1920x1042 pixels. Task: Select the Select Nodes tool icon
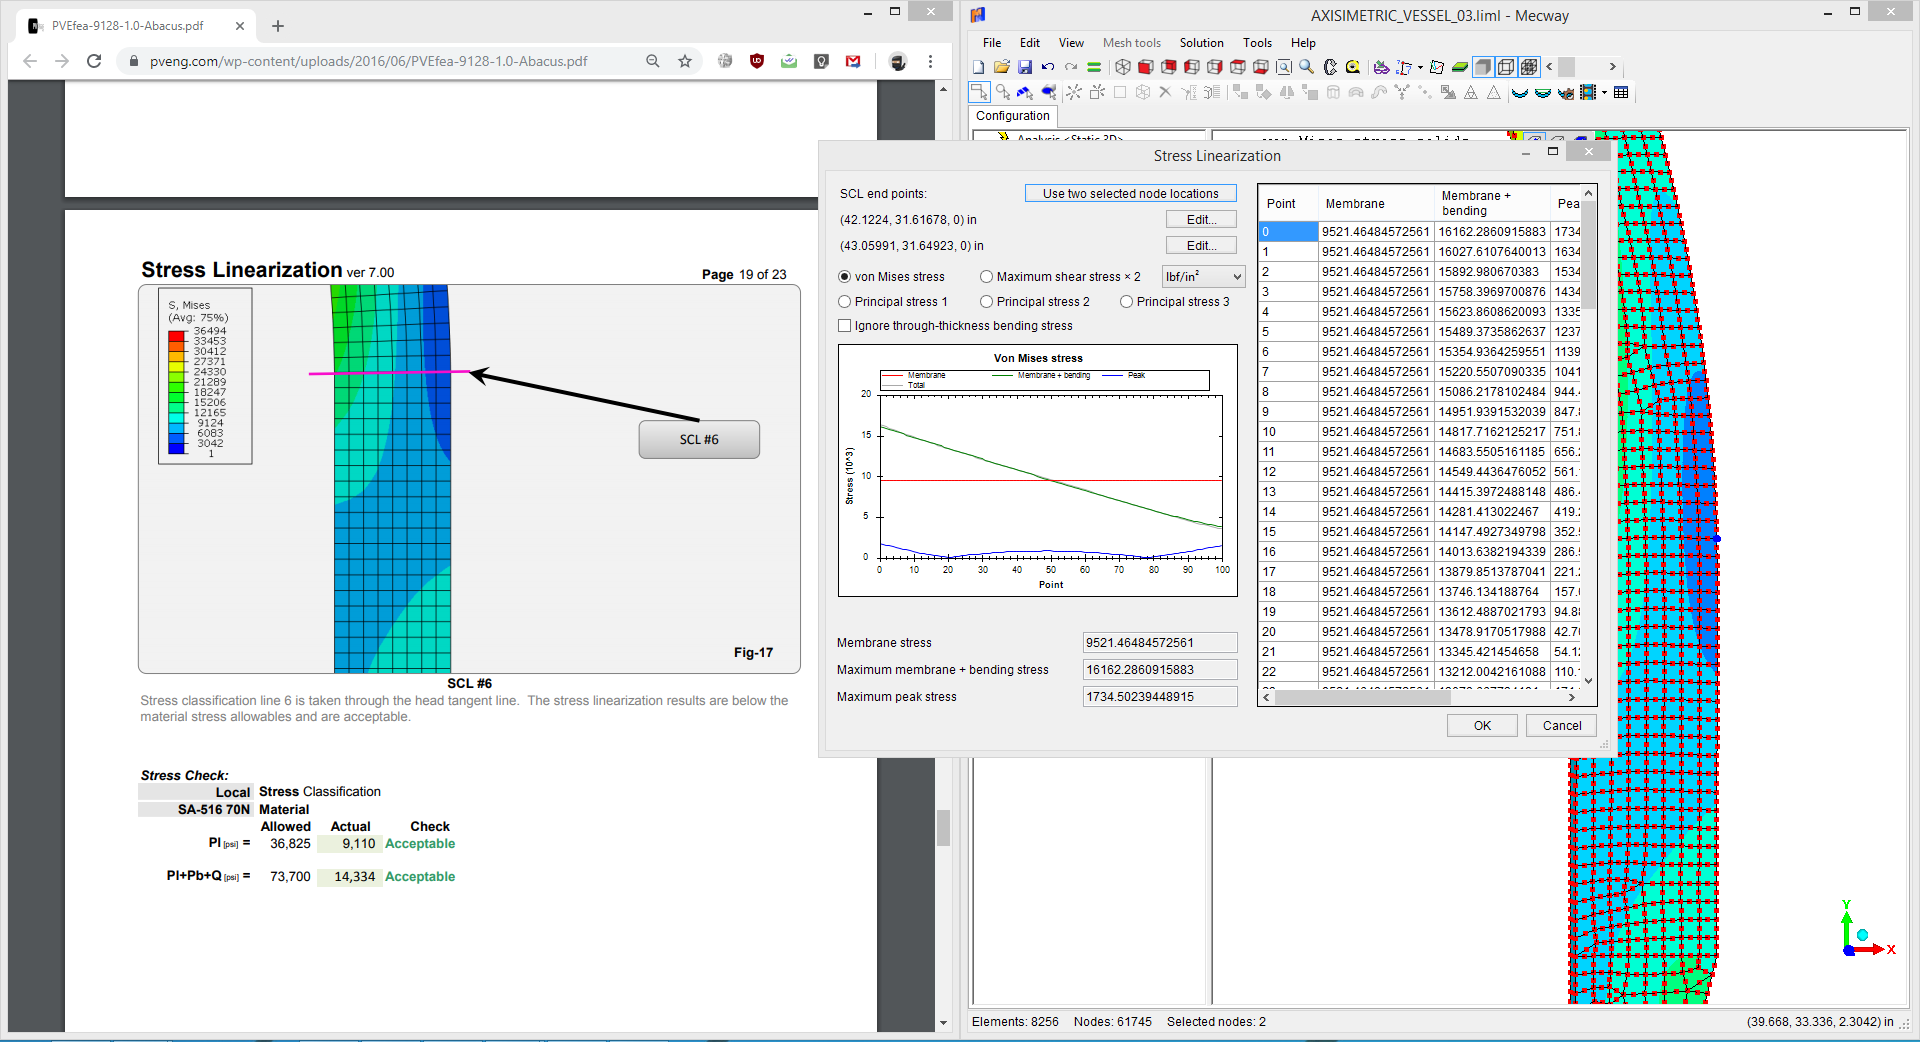pyautogui.click(x=979, y=93)
